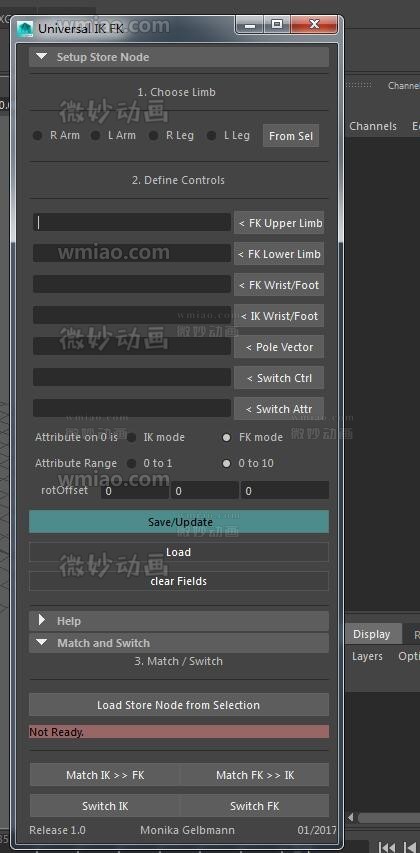Screen dimensions: 420x853
Task: Click the Save/Update button
Action: tap(179, 522)
